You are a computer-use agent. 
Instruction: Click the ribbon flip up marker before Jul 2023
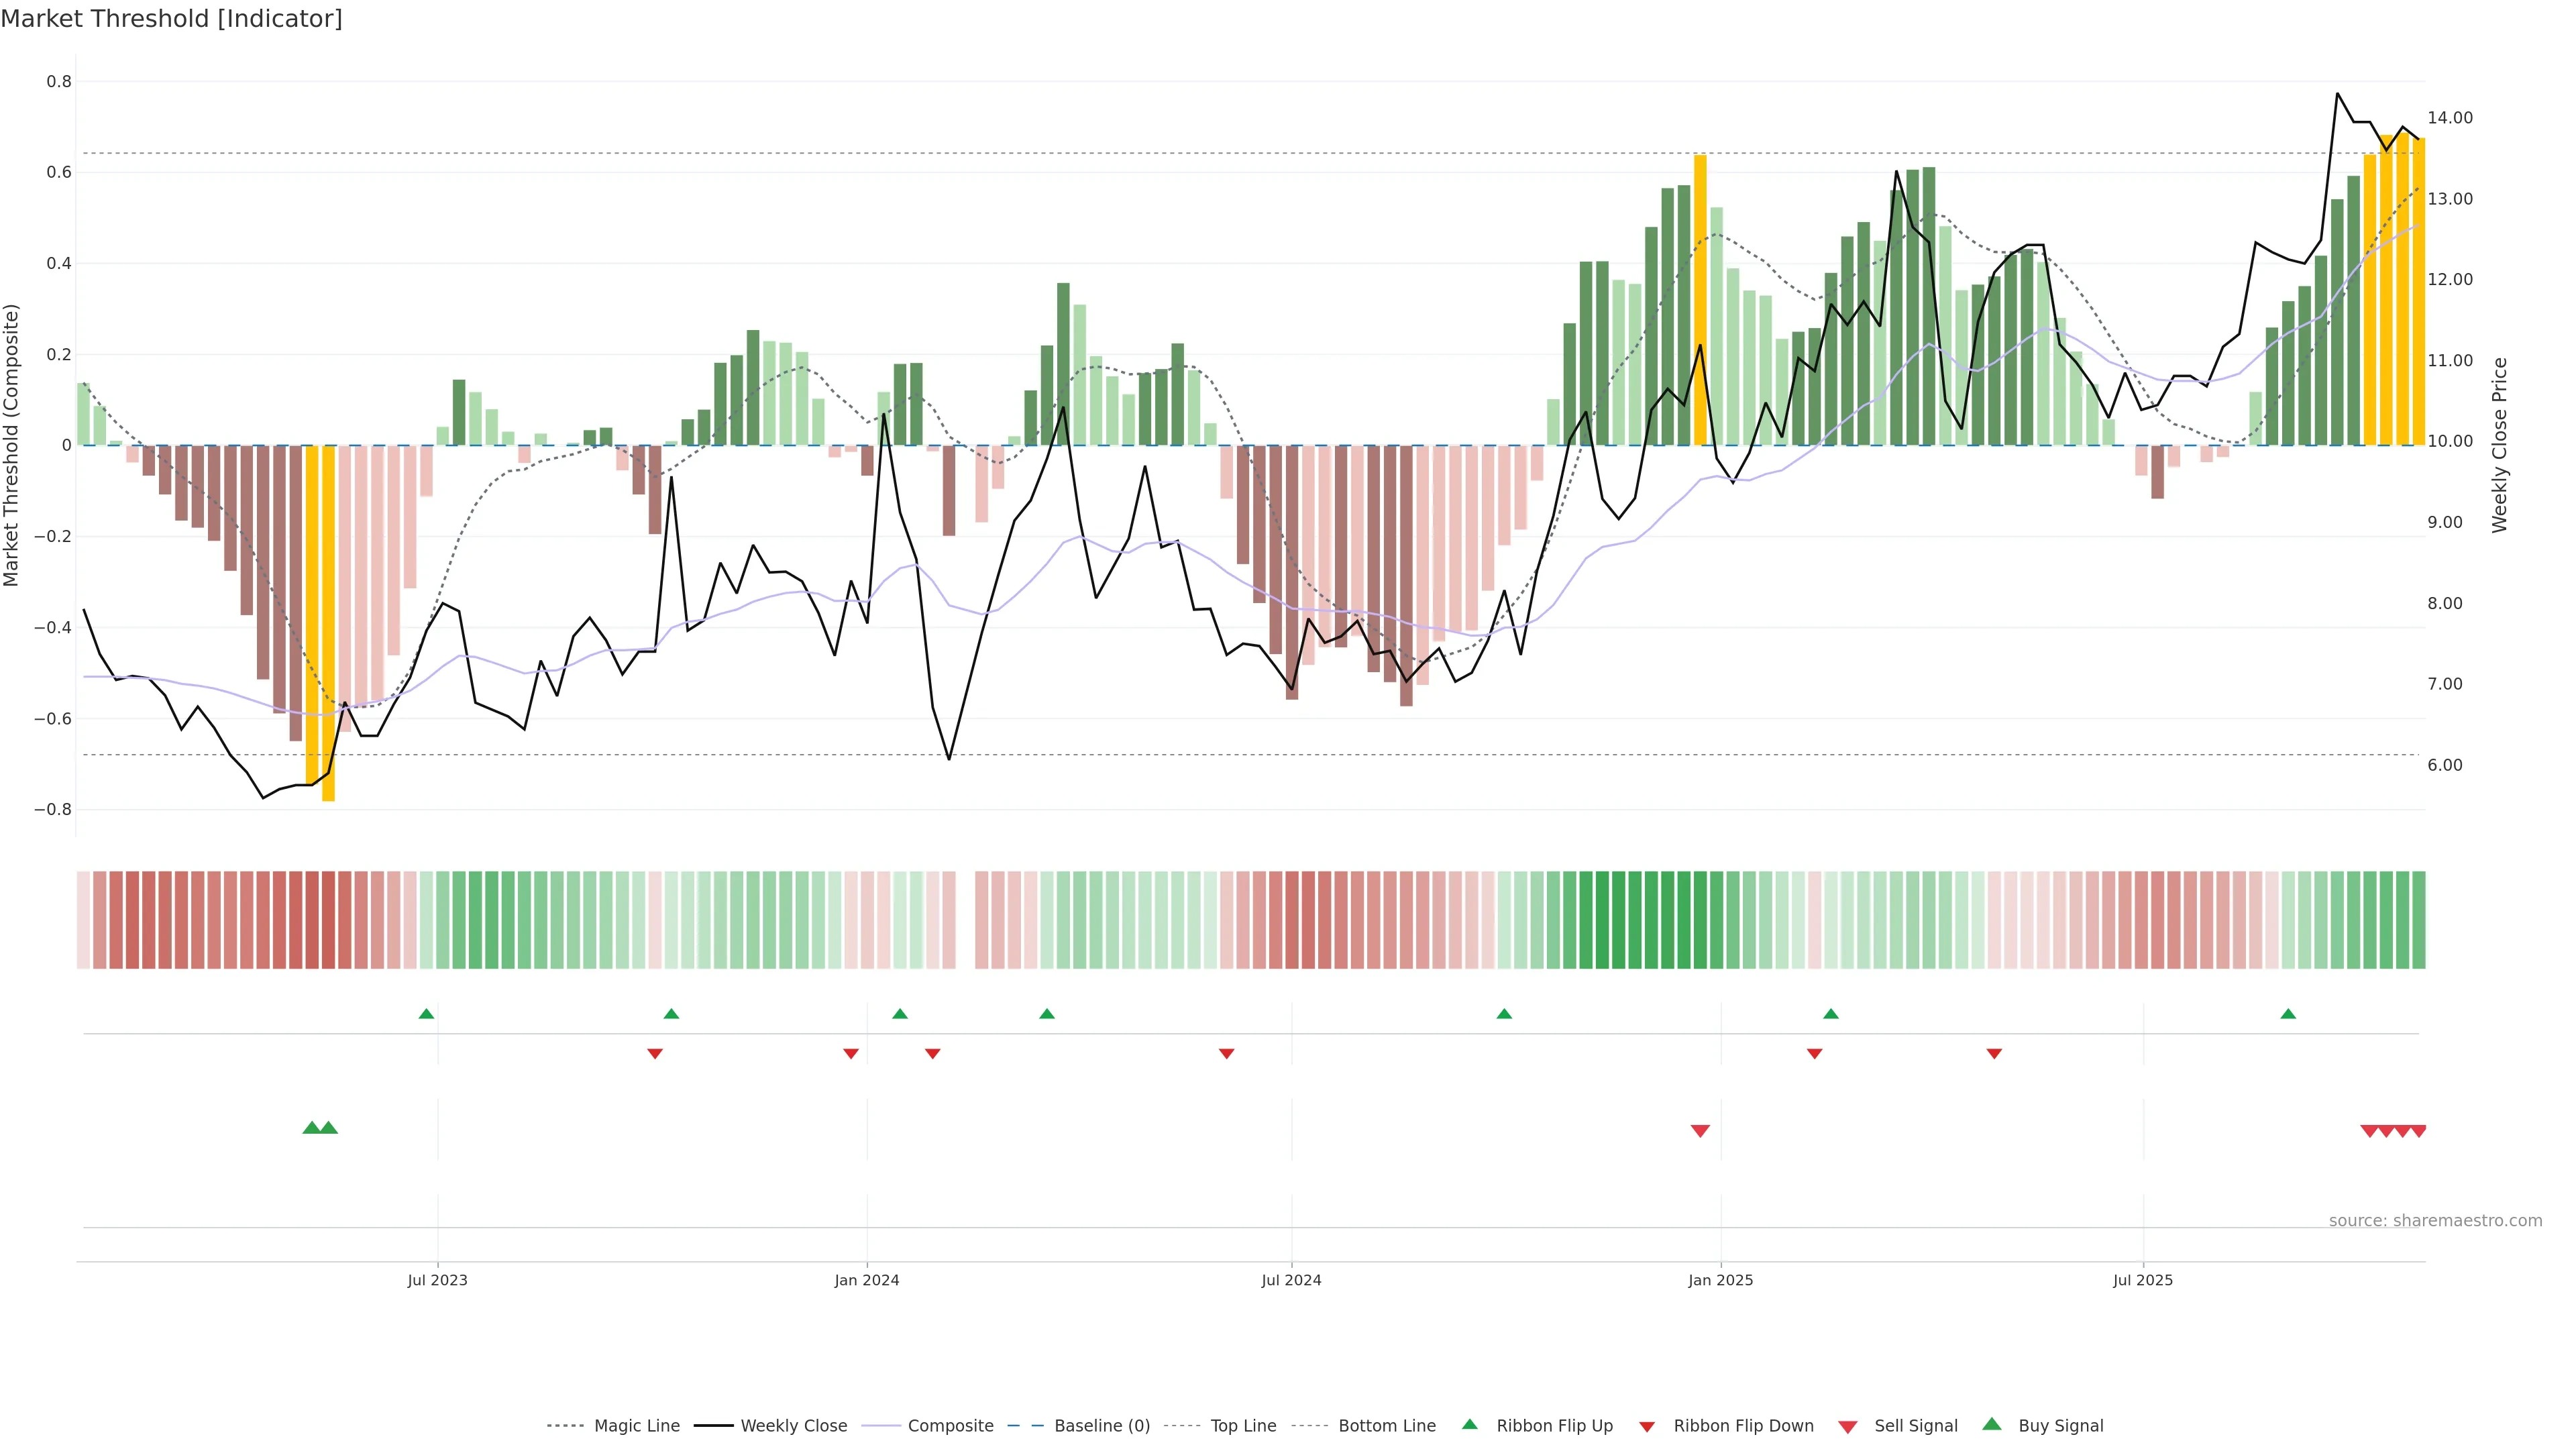(x=426, y=1014)
